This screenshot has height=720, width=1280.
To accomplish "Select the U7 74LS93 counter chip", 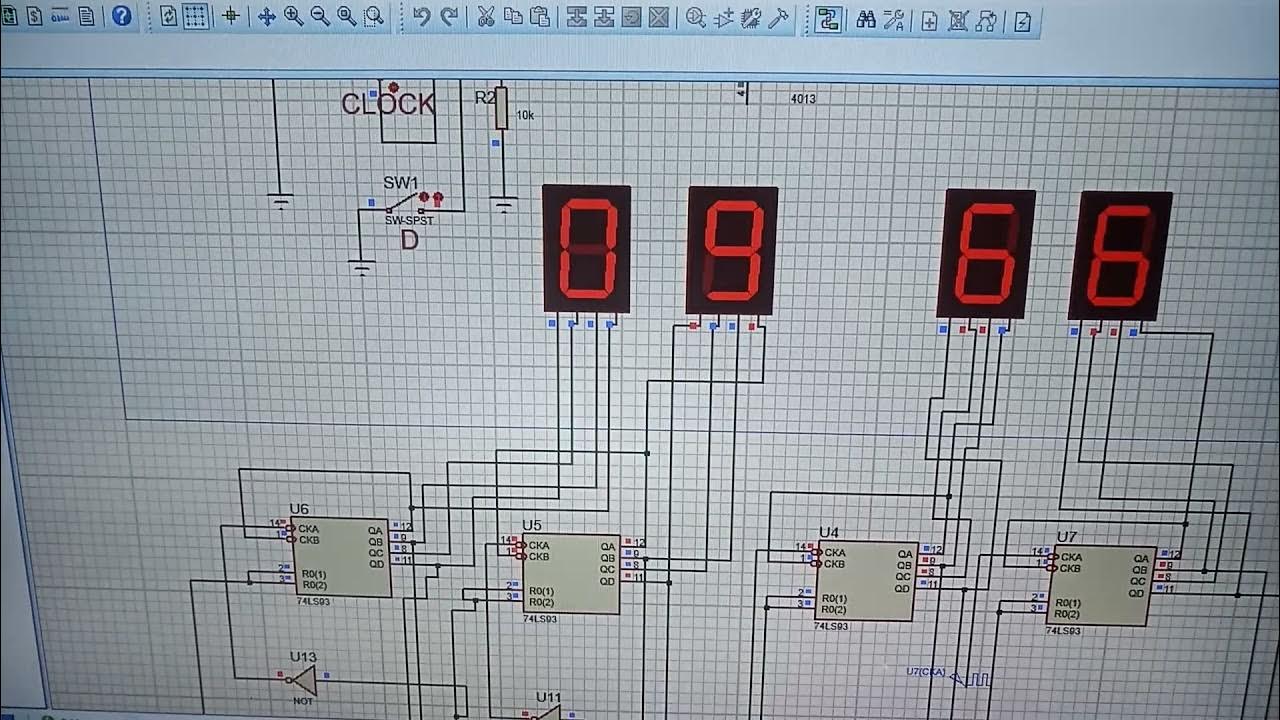I will pyautogui.click(x=1101, y=586).
